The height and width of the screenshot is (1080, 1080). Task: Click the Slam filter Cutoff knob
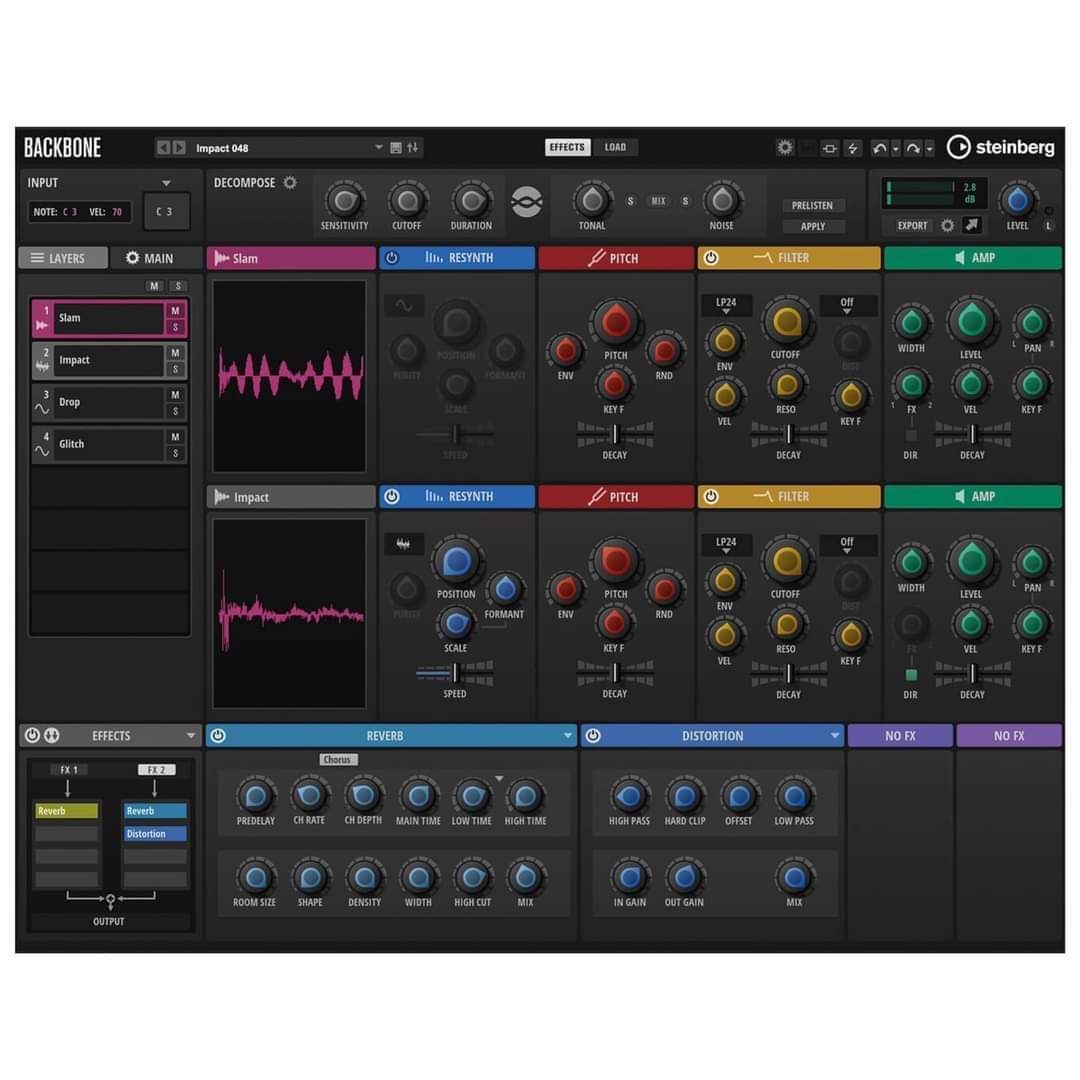point(786,322)
